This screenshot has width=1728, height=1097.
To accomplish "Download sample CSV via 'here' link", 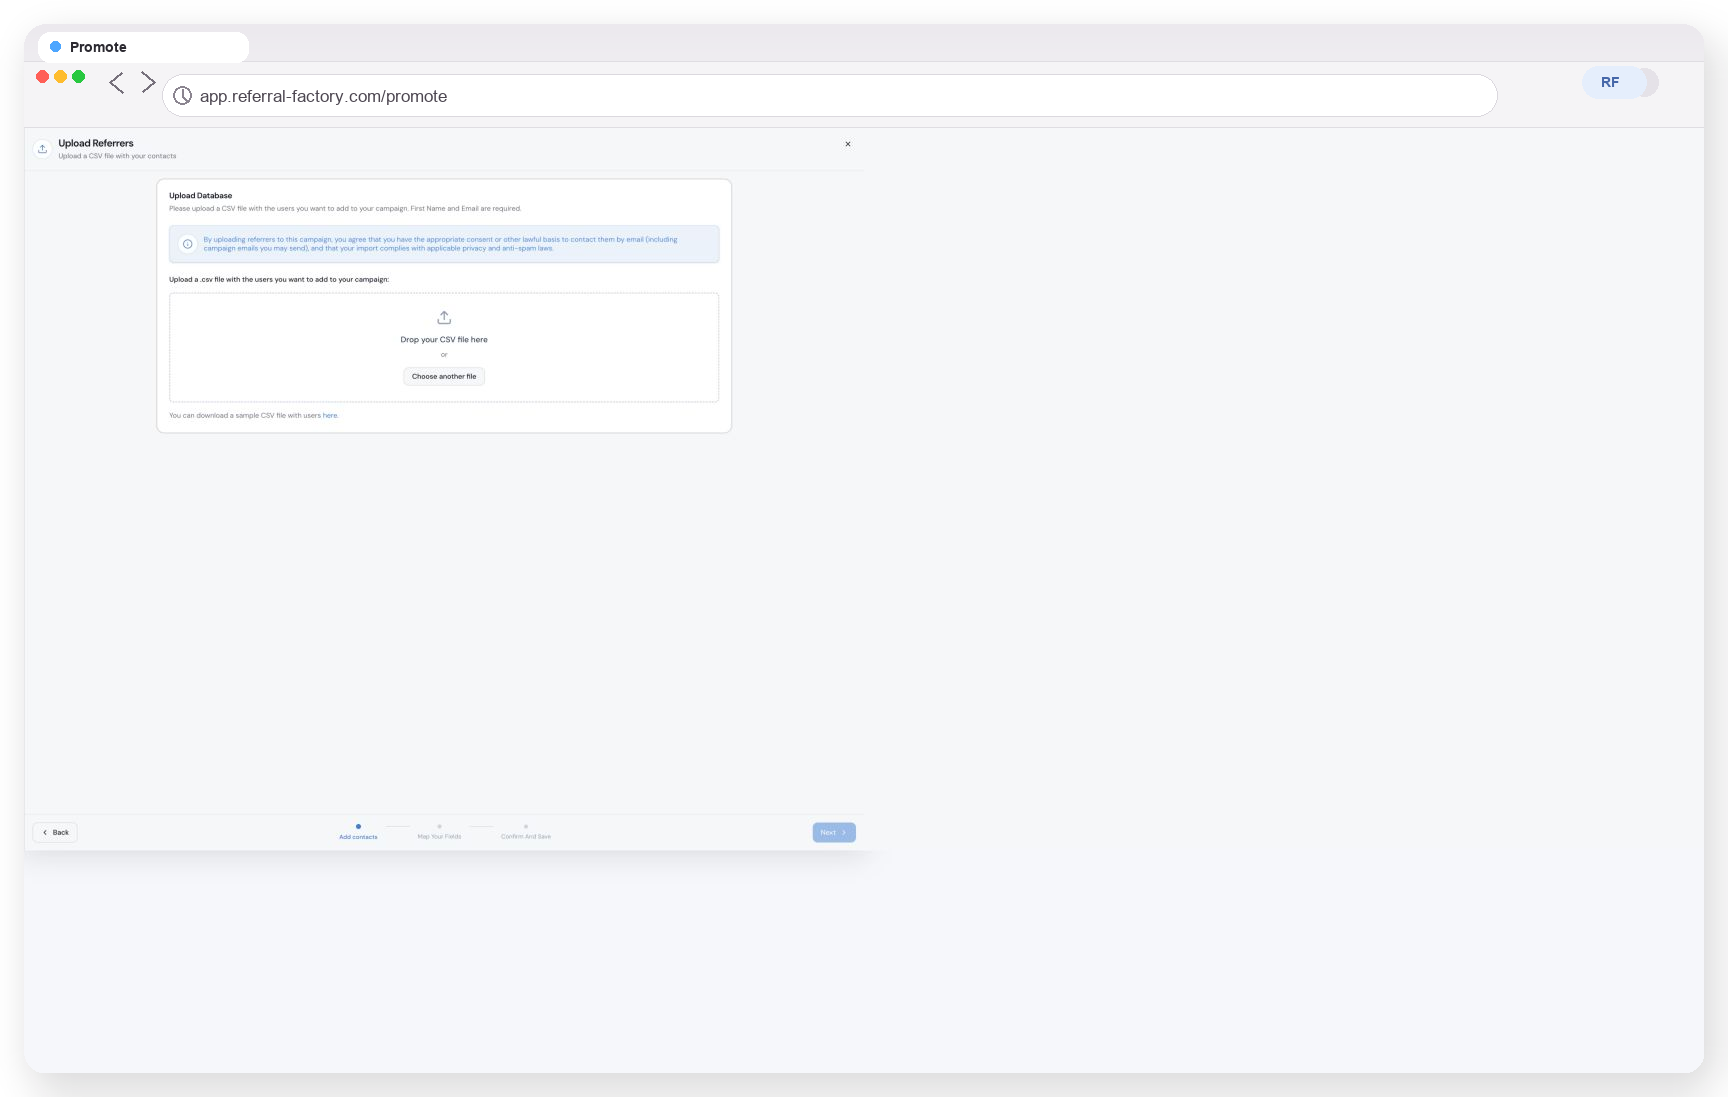I will pos(330,415).
